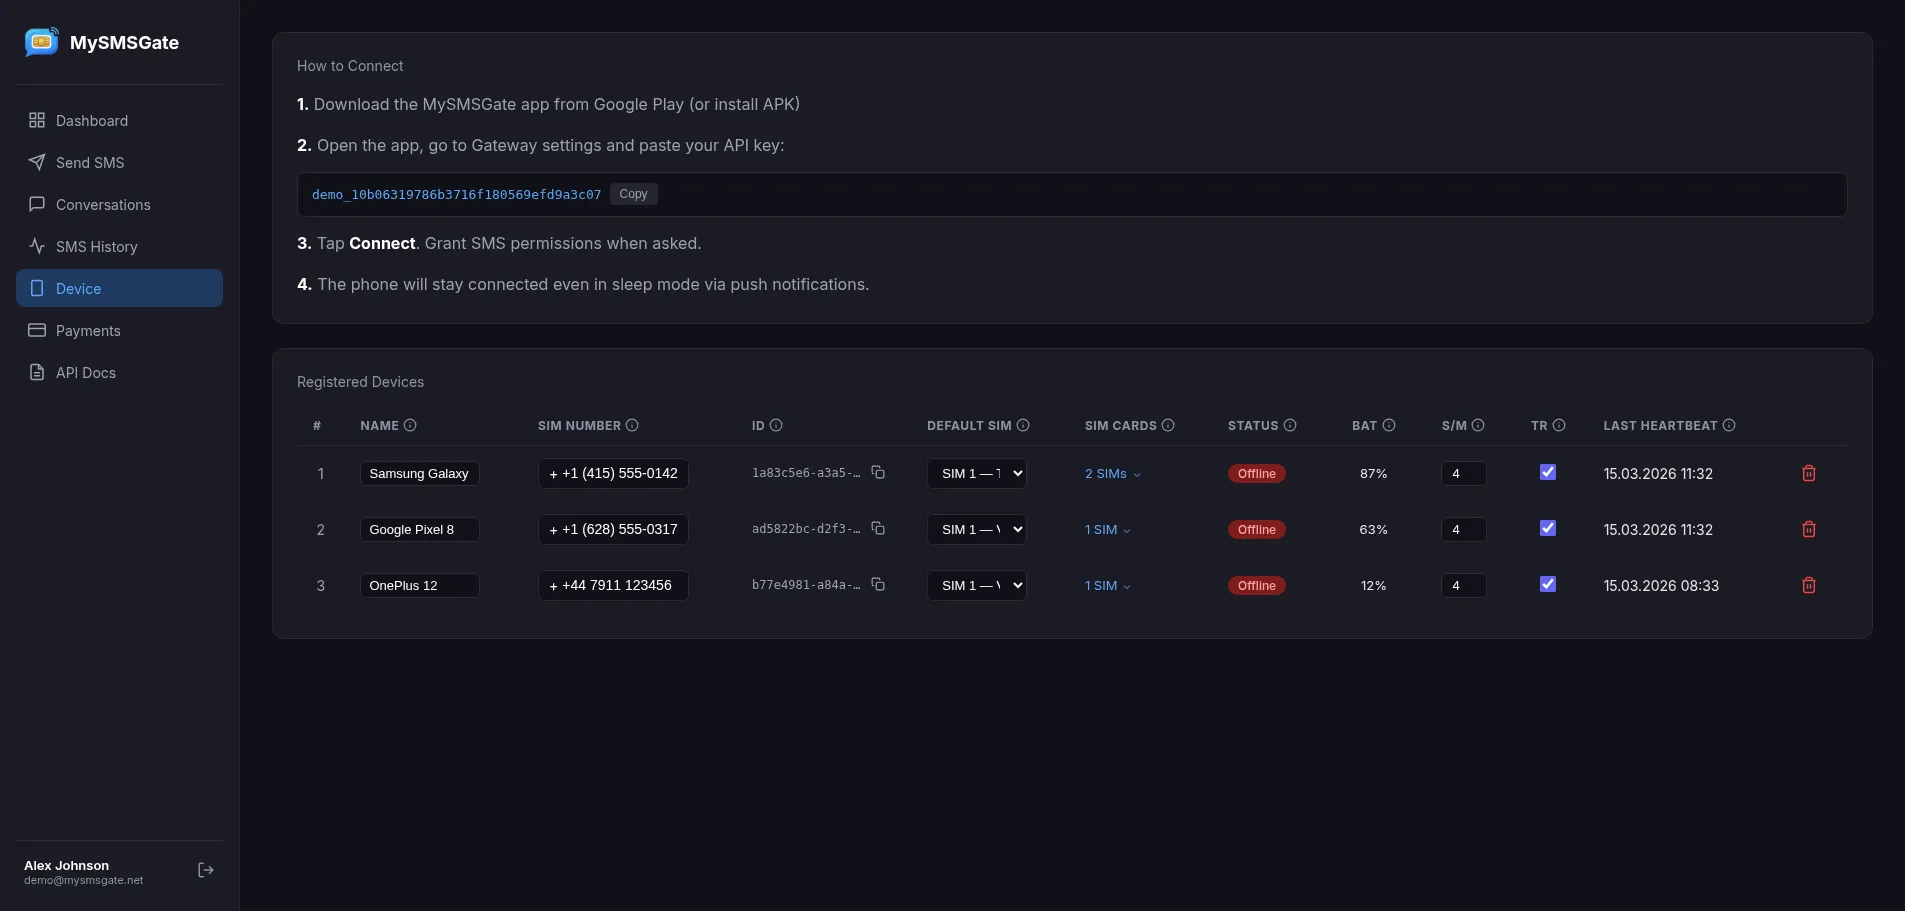Edit the Google Pixel 8 name field

418,529
